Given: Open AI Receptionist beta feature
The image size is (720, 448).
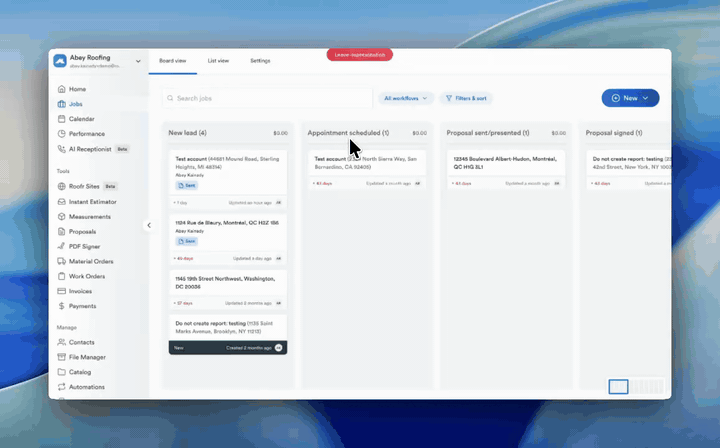Looking at the screenshot, I should (x=93, y=149).
